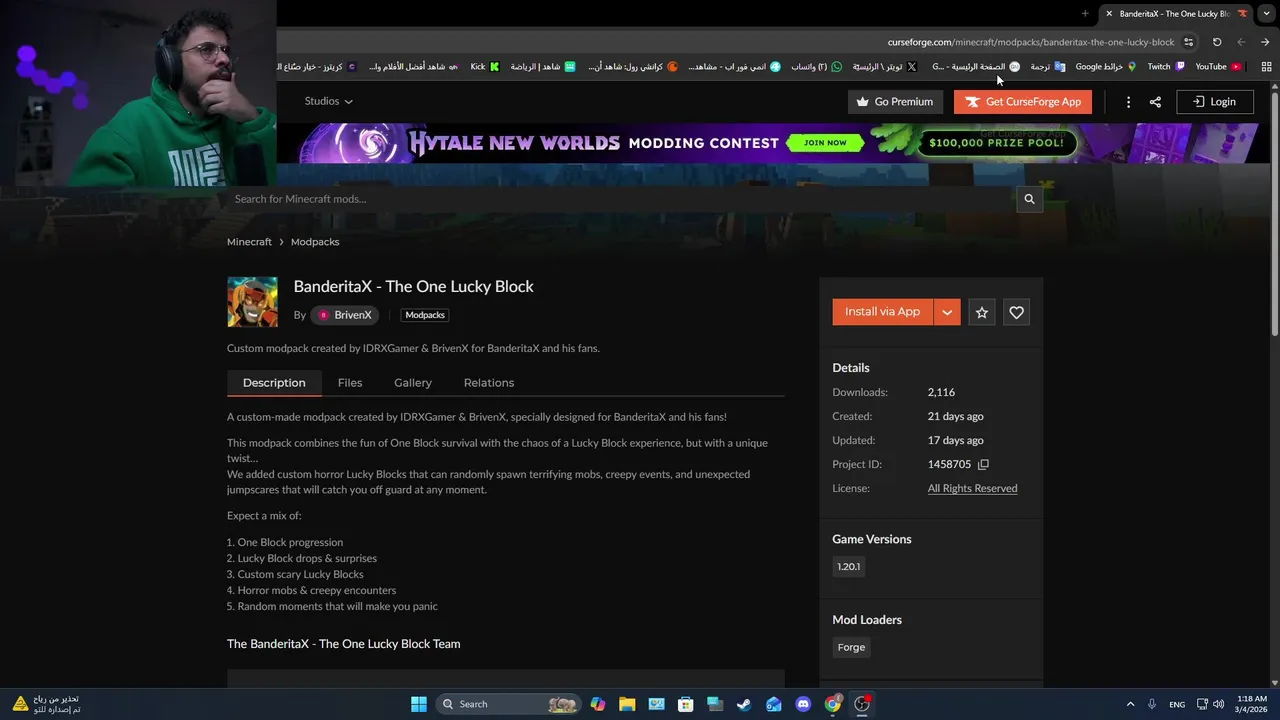Open the browser tab search dropdown
This screenshot has width=1280, height=720.
(x=1266, y=13)
